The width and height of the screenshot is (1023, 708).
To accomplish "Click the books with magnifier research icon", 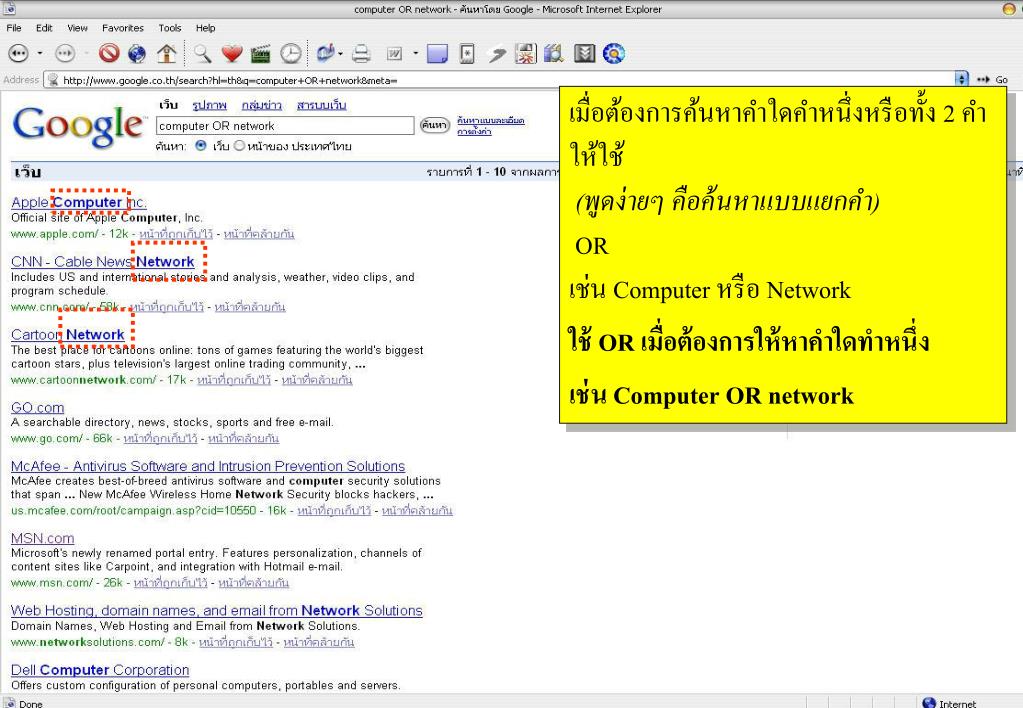I will (x=553, y=54).
